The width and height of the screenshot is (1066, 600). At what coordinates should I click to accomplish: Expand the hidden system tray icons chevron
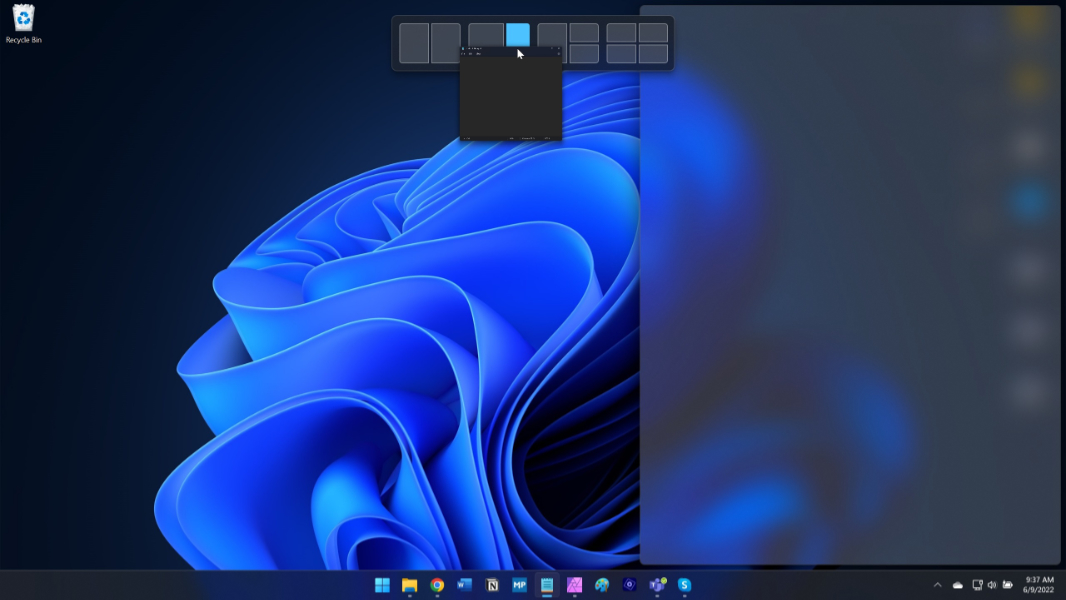937,585
